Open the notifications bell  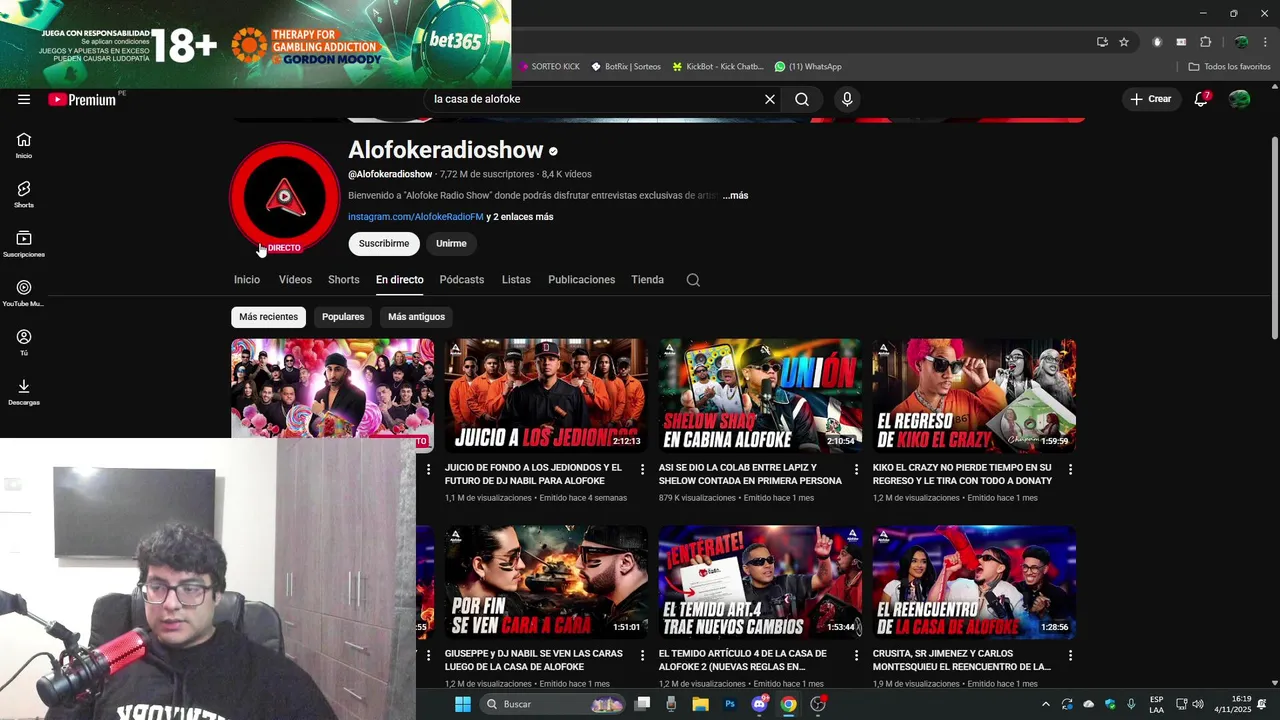click(1201, 99)
